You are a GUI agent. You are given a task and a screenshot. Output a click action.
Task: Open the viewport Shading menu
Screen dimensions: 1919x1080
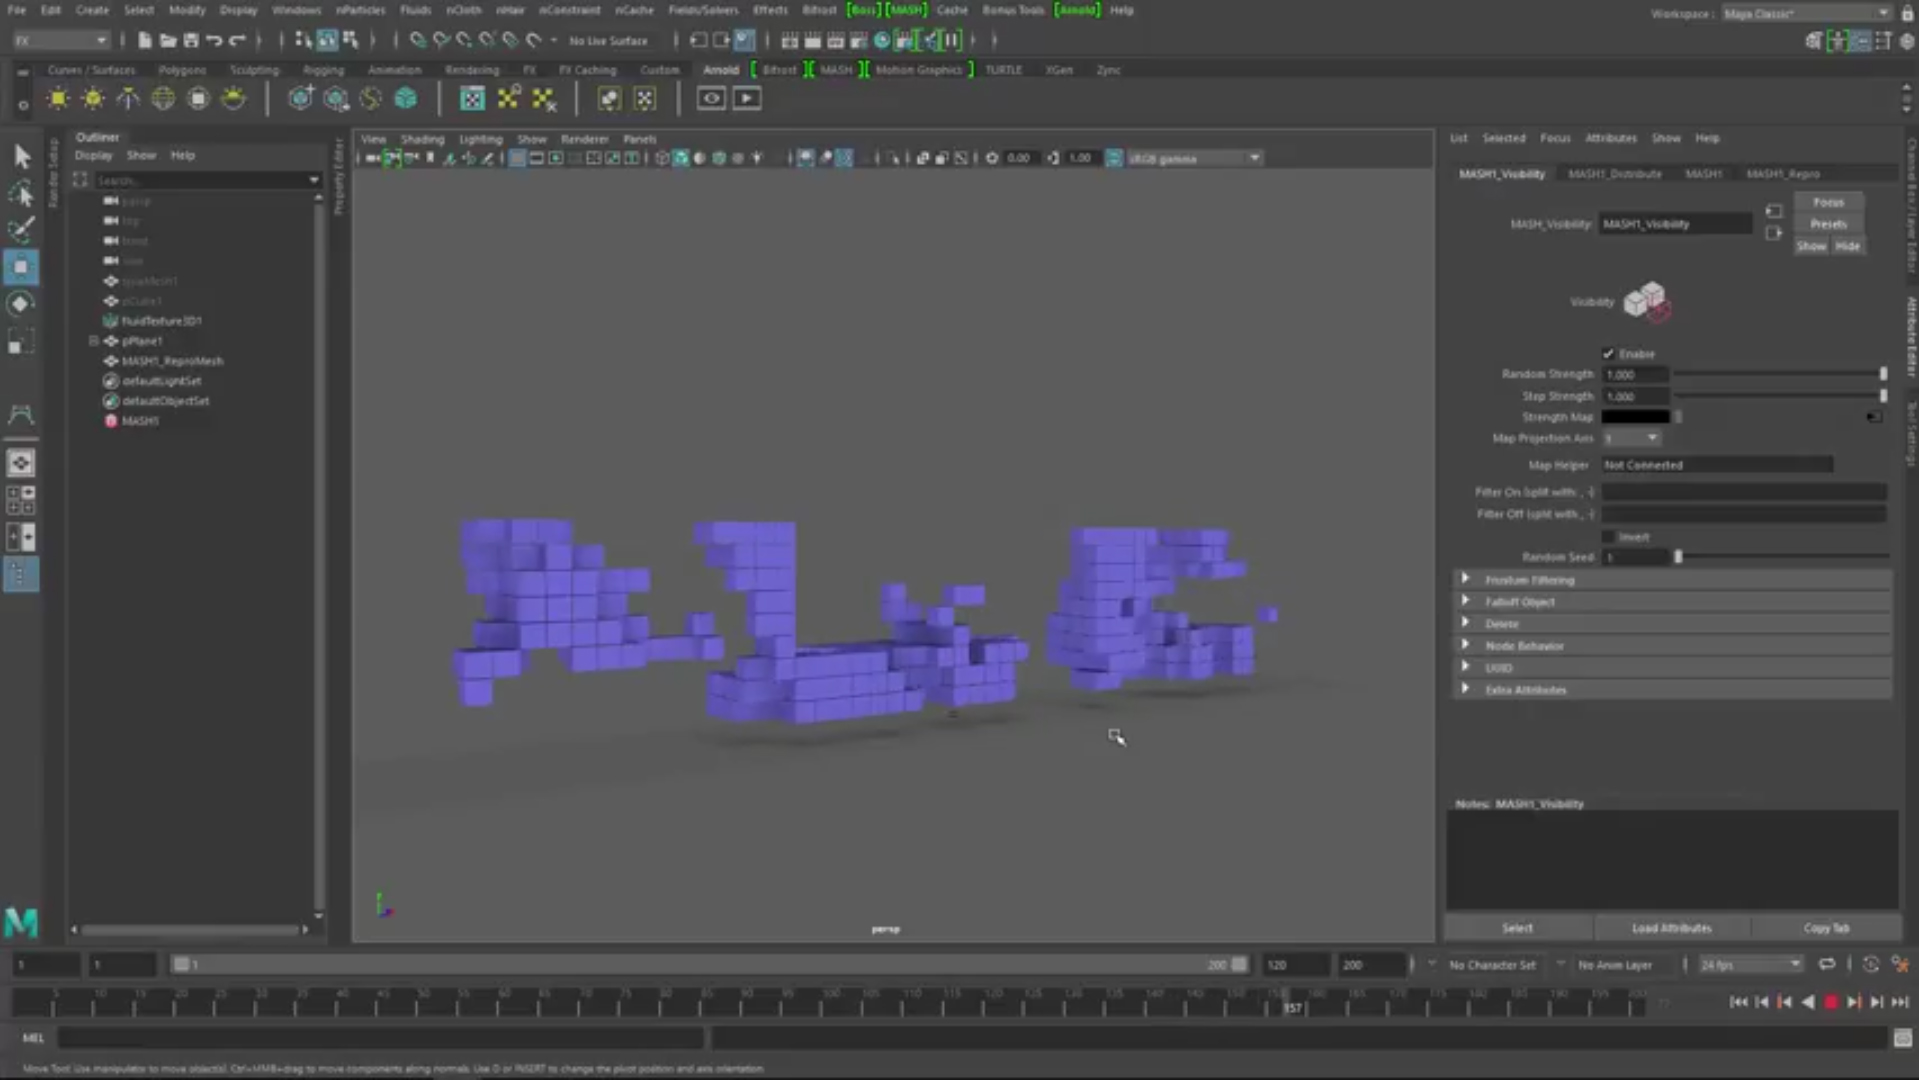pos(422,139)
